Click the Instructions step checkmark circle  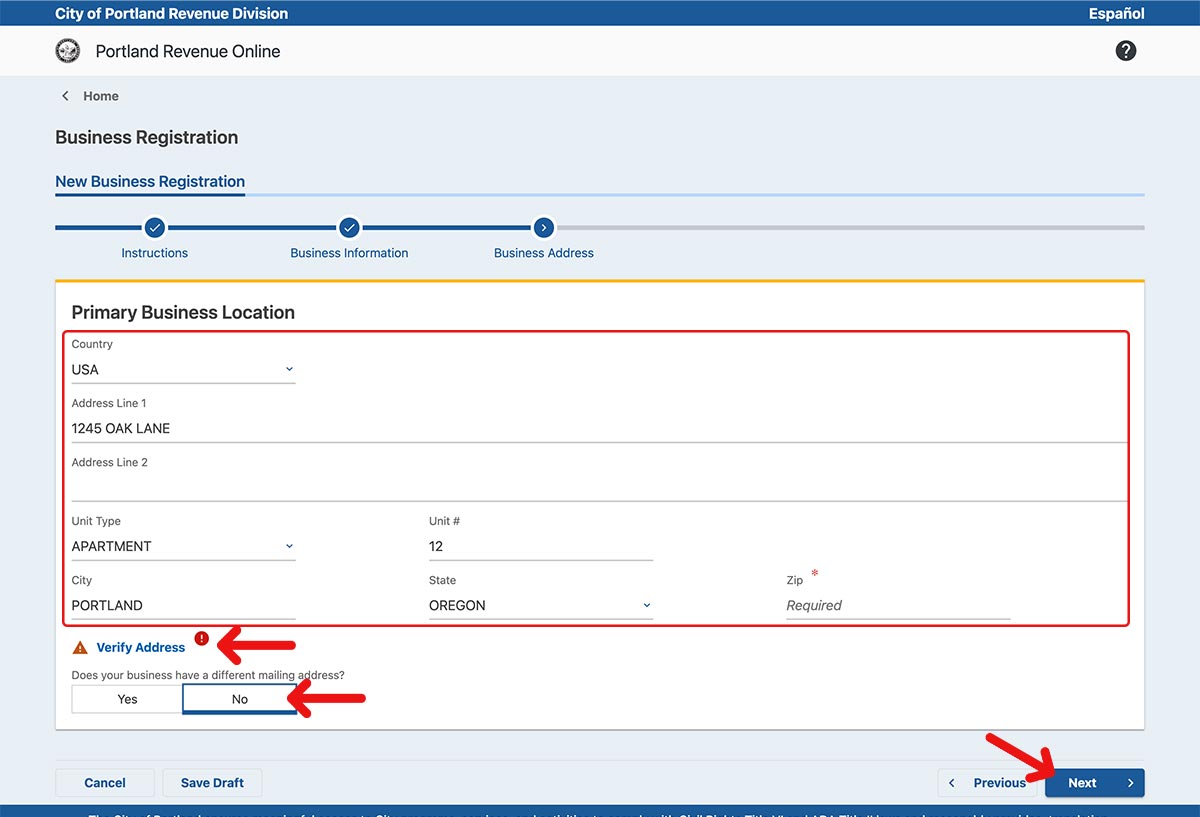point(155,228)
